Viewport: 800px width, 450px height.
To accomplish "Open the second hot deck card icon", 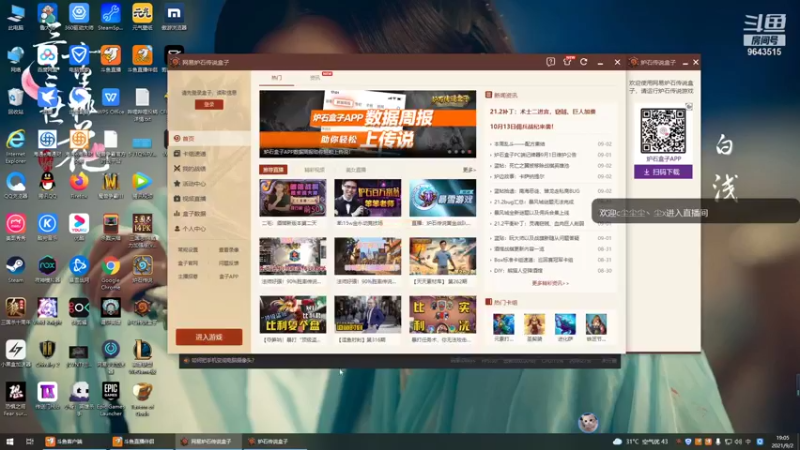I will pyautogui.click(x=534, y=324).
